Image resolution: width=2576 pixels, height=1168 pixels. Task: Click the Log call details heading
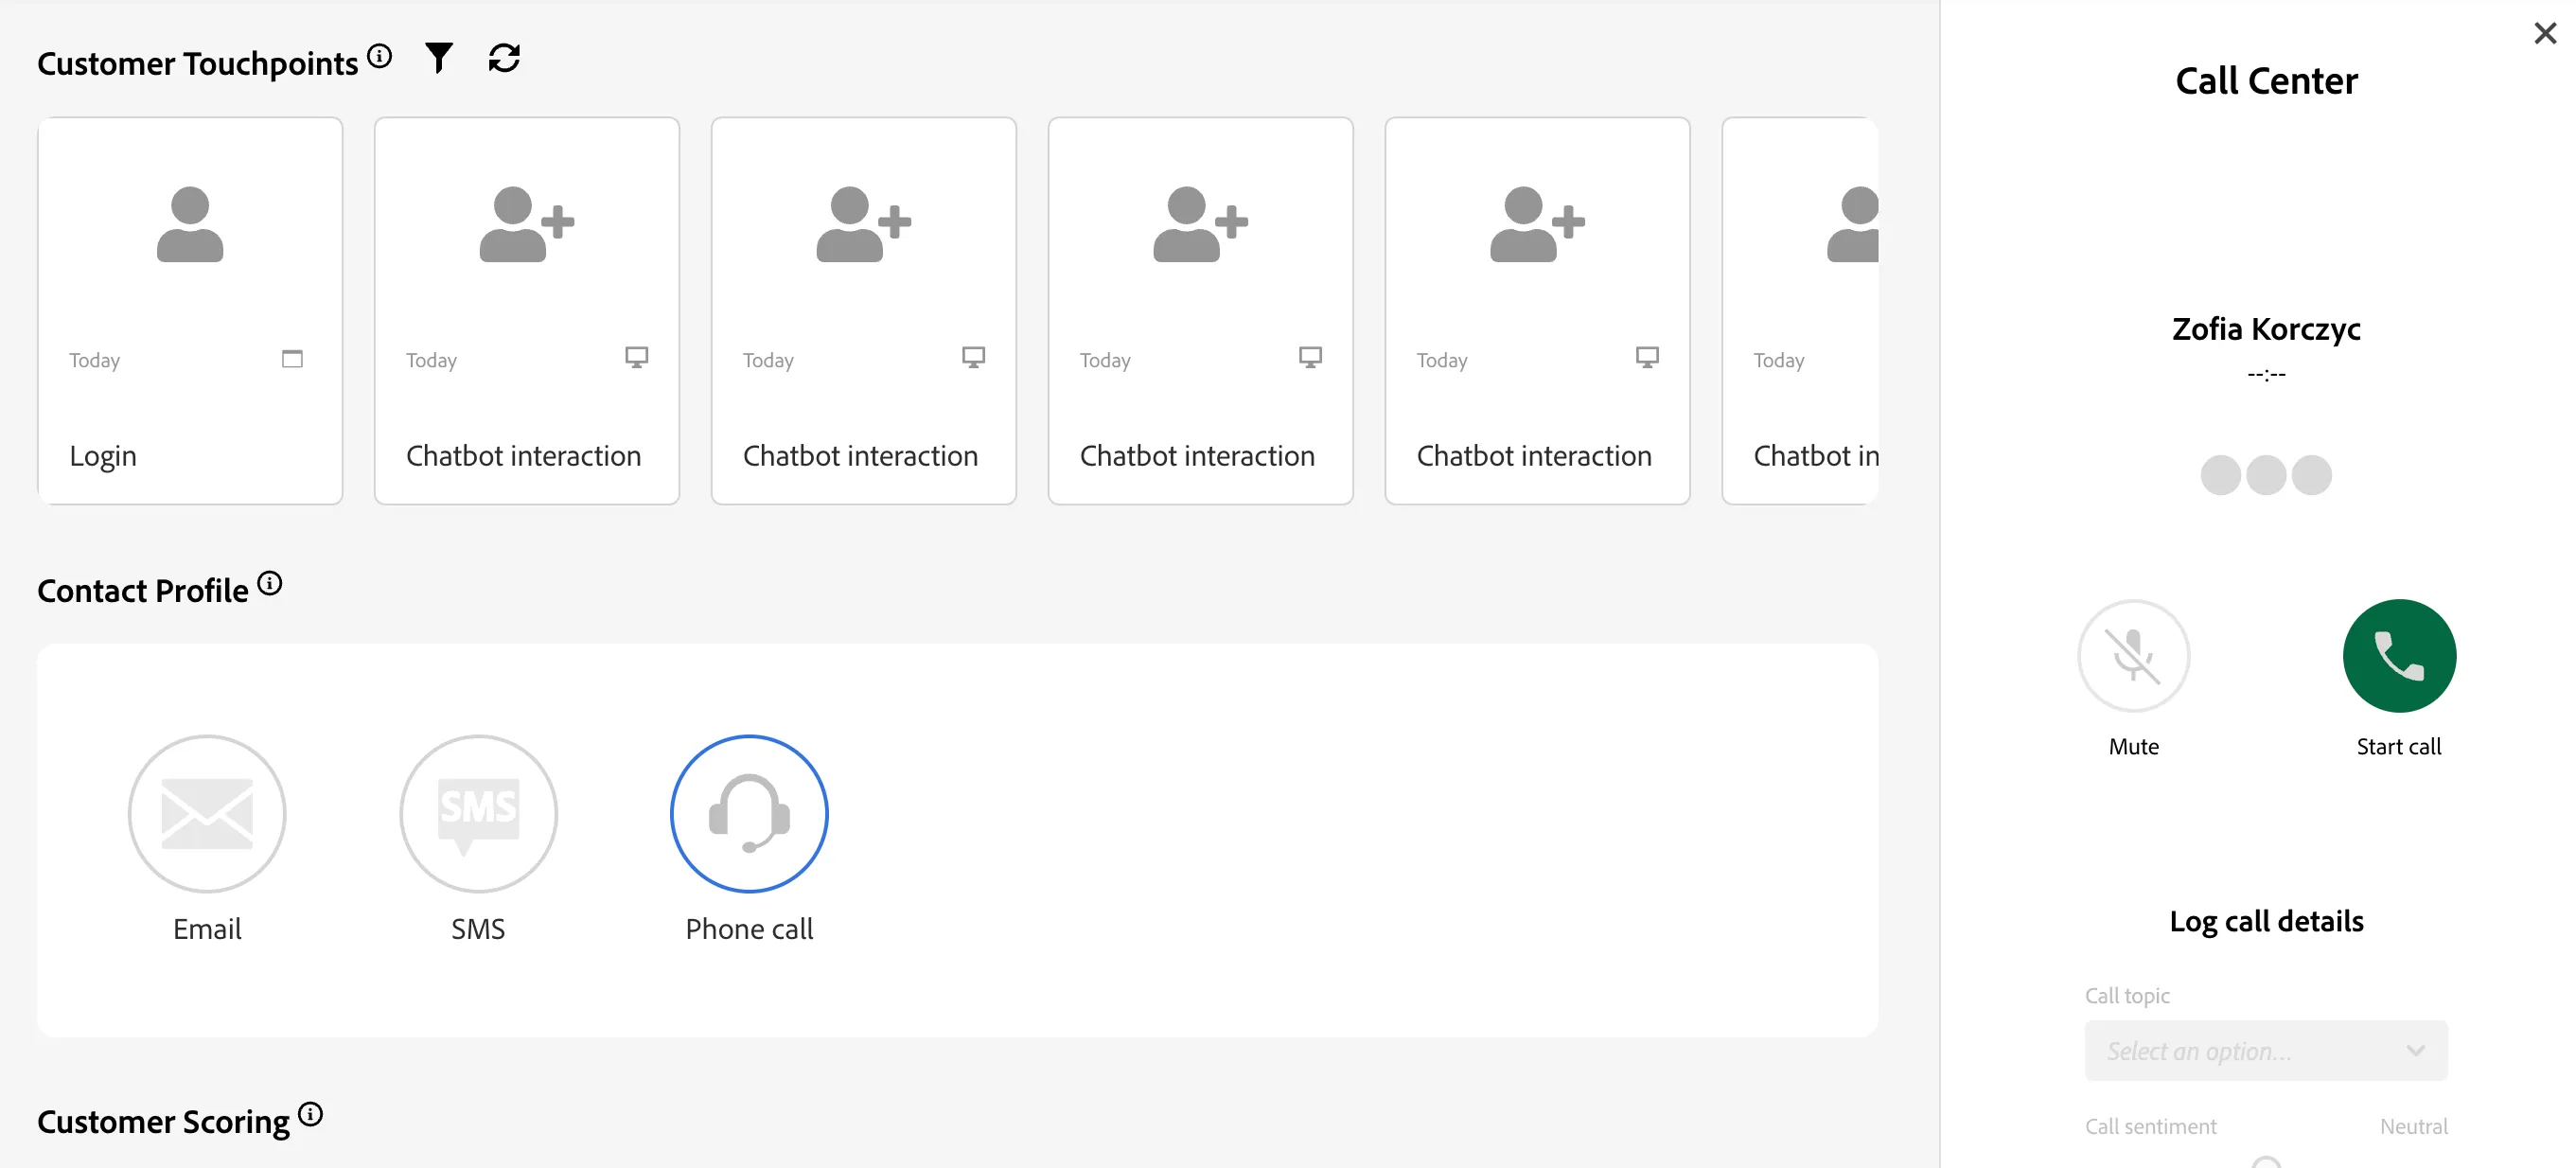pos(2266,921)
